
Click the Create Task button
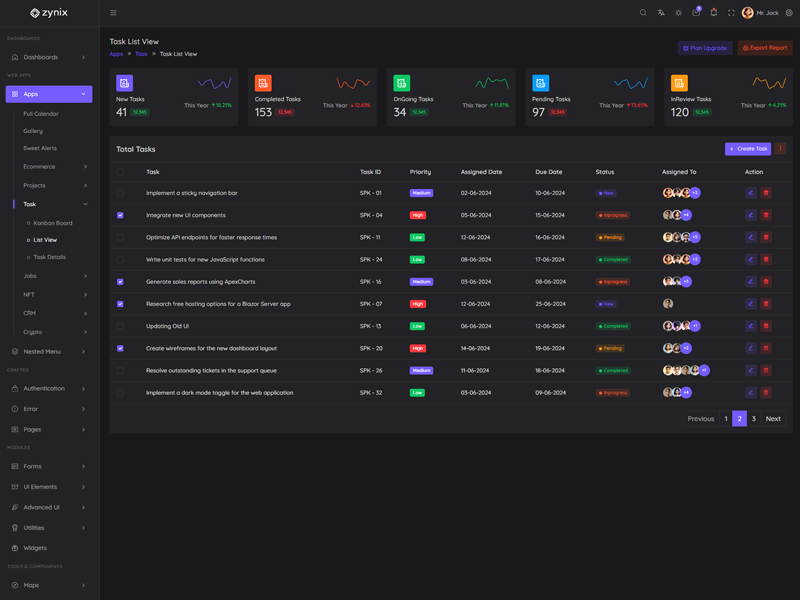tap(748, 149)
